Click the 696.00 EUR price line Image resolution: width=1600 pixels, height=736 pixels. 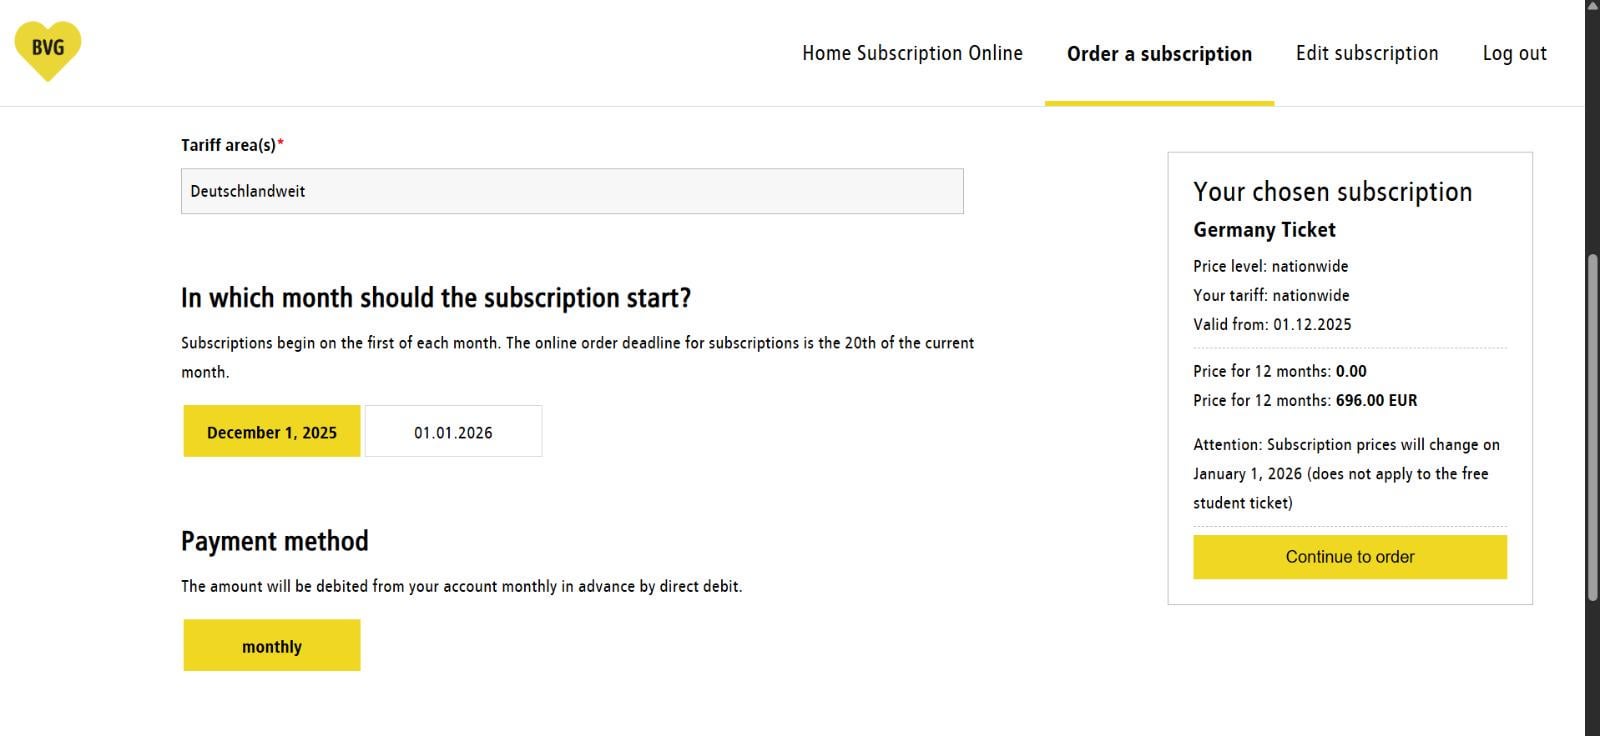[1305, 400]
